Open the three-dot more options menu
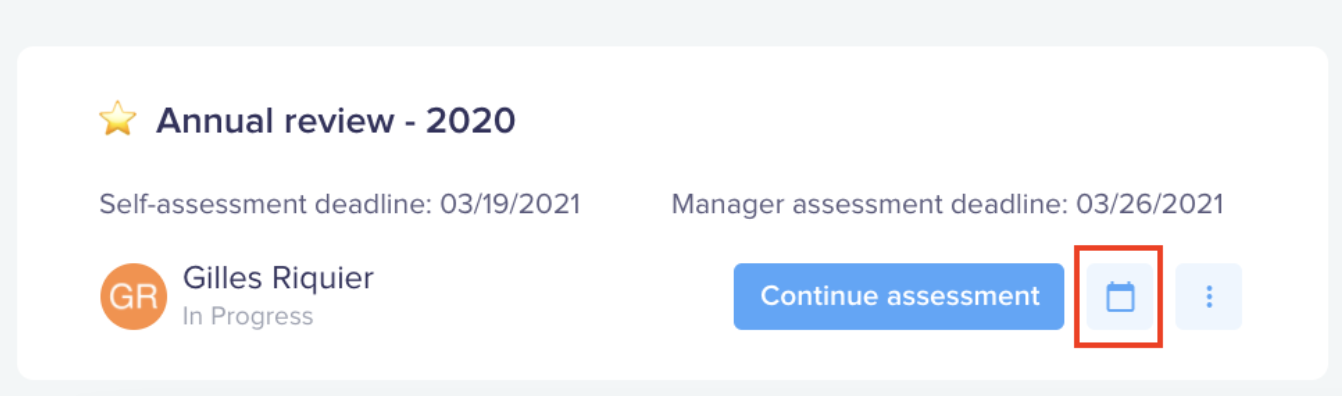The width and height of the screenshot is (1342, 396). point(1209,296)
